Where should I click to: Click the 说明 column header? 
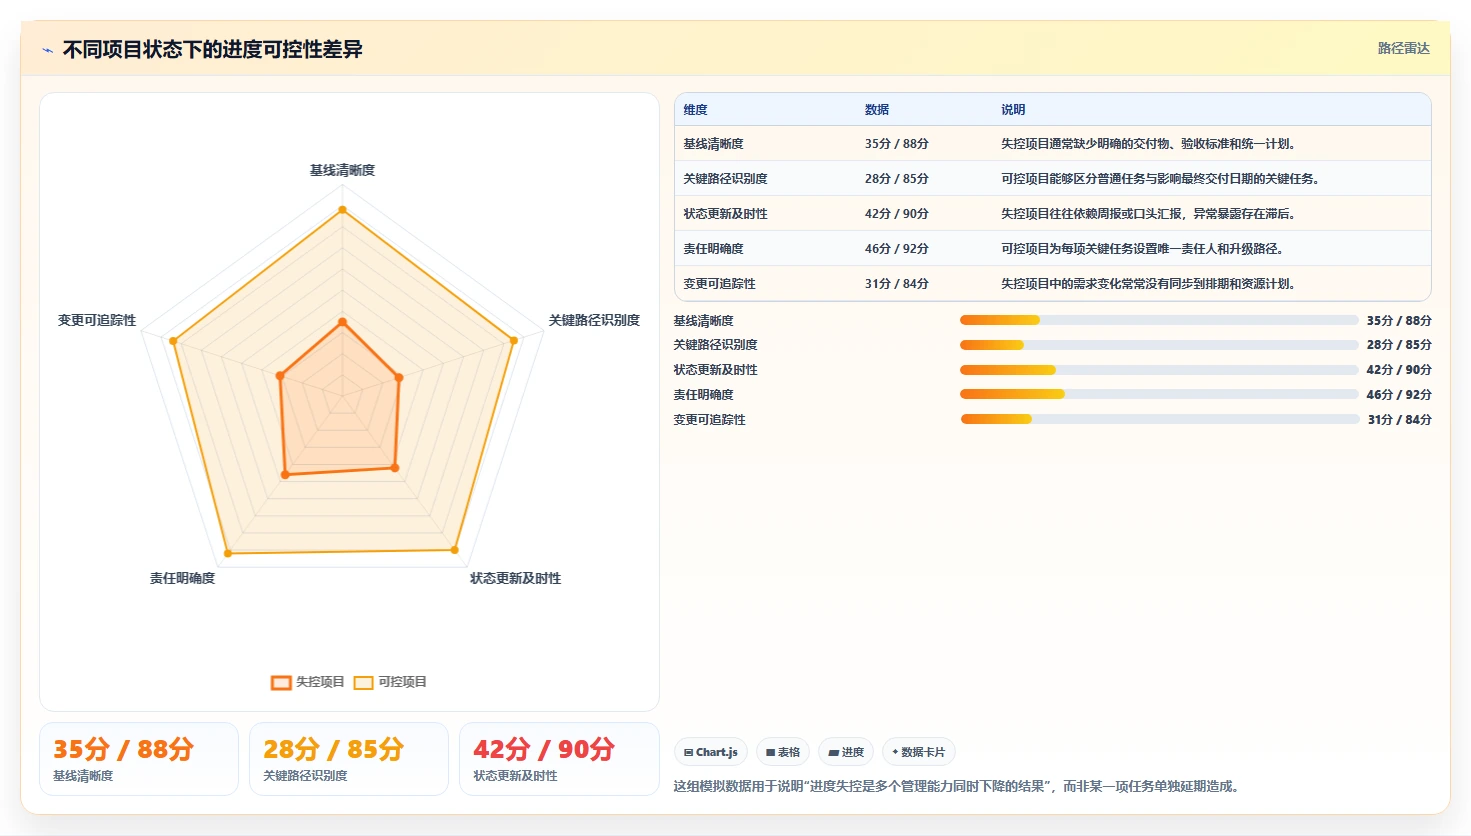(x=1013, y=110)
